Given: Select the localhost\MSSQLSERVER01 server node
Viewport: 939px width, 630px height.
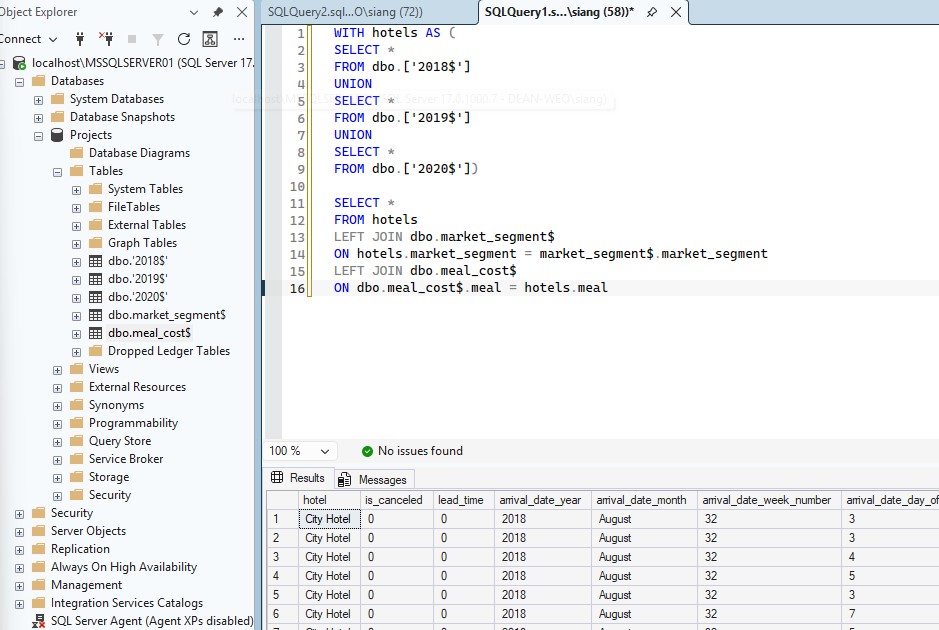Looking at the screenshot, I should 143,63.
